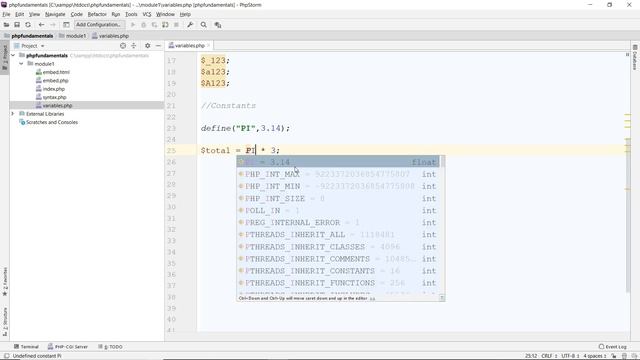This screenshot has width=640, height=360.
Task: Open the Tools menu
Action: 131,14
